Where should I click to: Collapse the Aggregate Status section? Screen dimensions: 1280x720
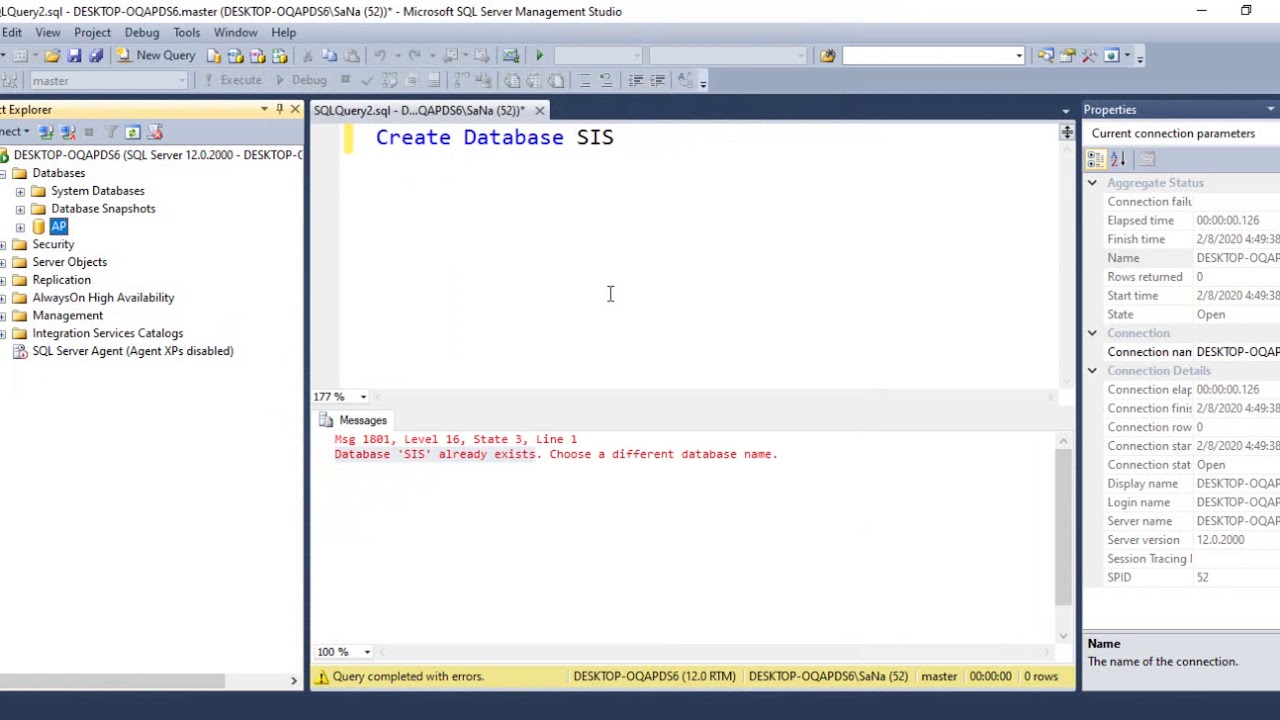(x=1092, y=183)
